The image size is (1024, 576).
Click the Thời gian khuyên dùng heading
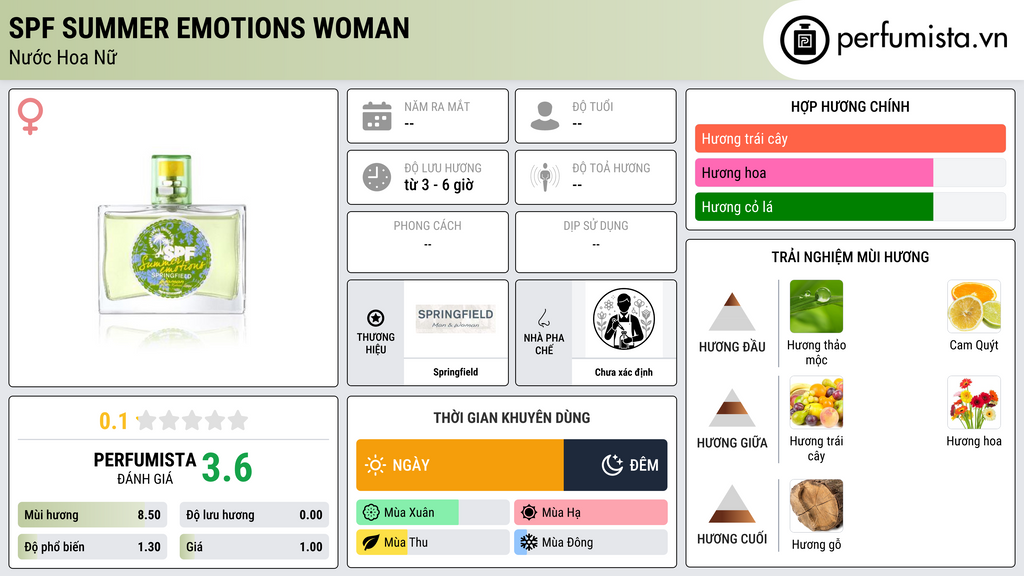click(x=512, y=417)
